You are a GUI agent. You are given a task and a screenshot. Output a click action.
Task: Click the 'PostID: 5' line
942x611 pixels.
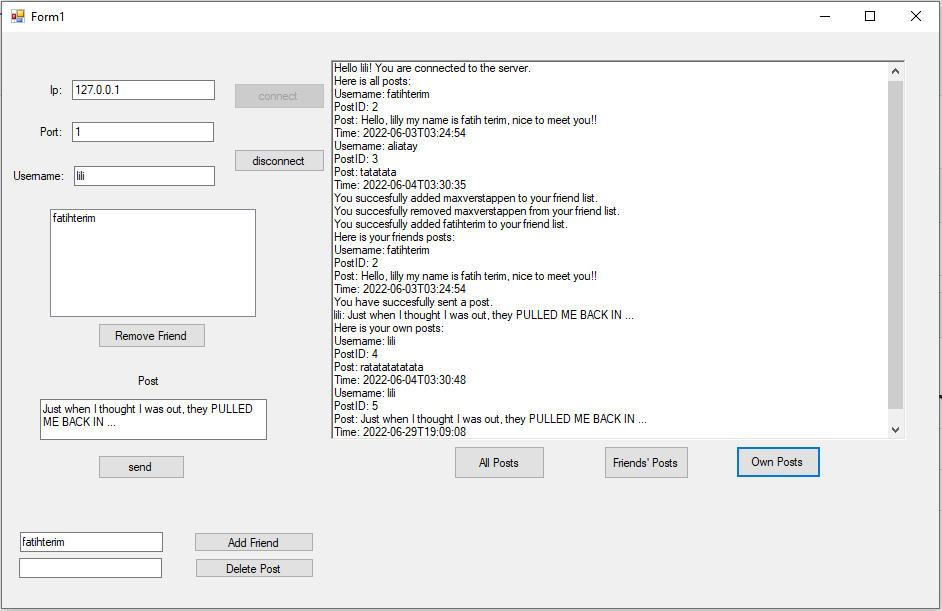pos(356,406)
